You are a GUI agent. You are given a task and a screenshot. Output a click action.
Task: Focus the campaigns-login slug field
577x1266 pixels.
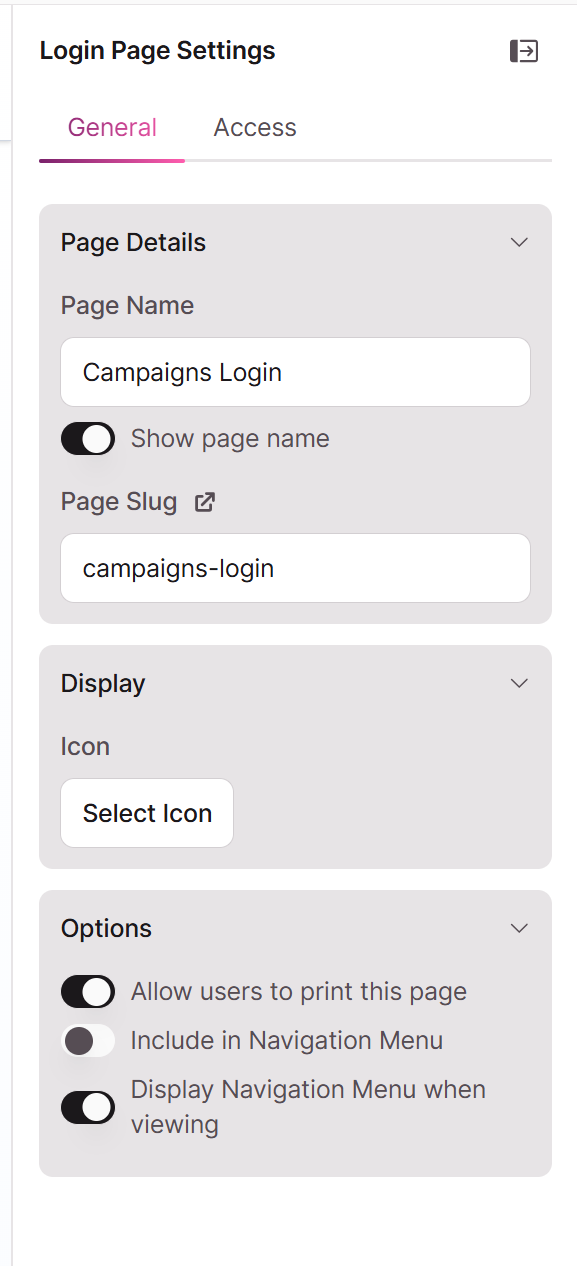click(x=295, y=568)
